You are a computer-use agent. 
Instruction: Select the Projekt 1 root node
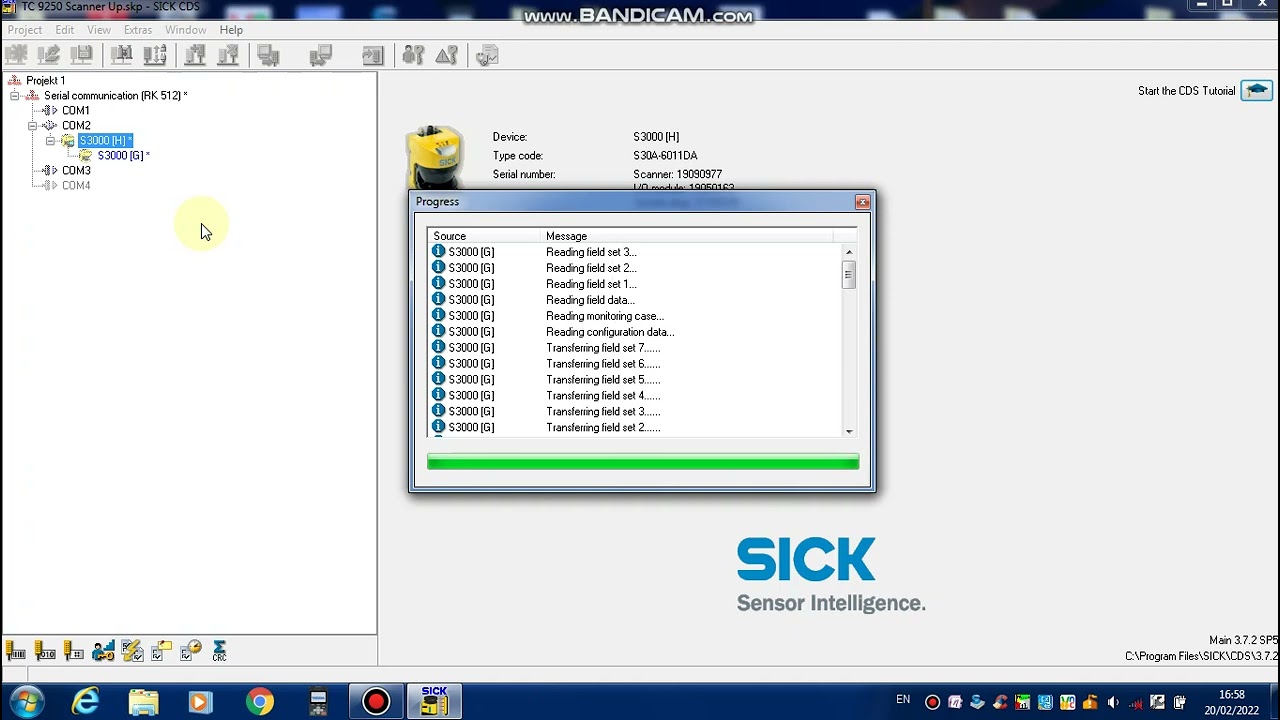coord(46,80)
